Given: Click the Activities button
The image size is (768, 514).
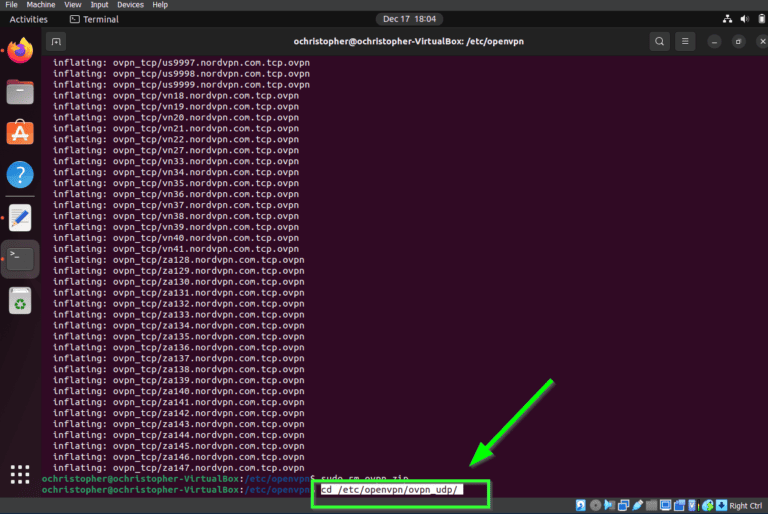Looking at the screenshot, I should click(x=28, y=19).
